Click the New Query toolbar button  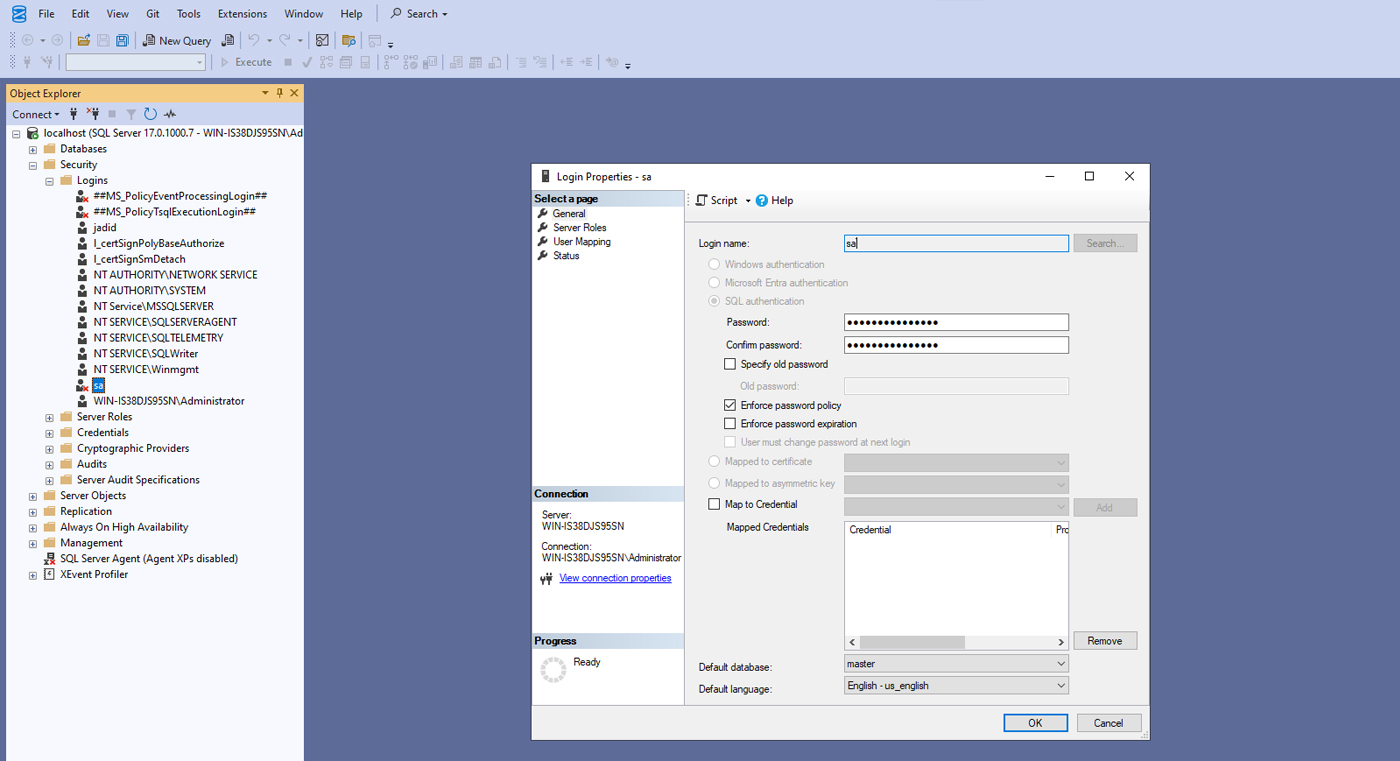click(x=177, y=41)
